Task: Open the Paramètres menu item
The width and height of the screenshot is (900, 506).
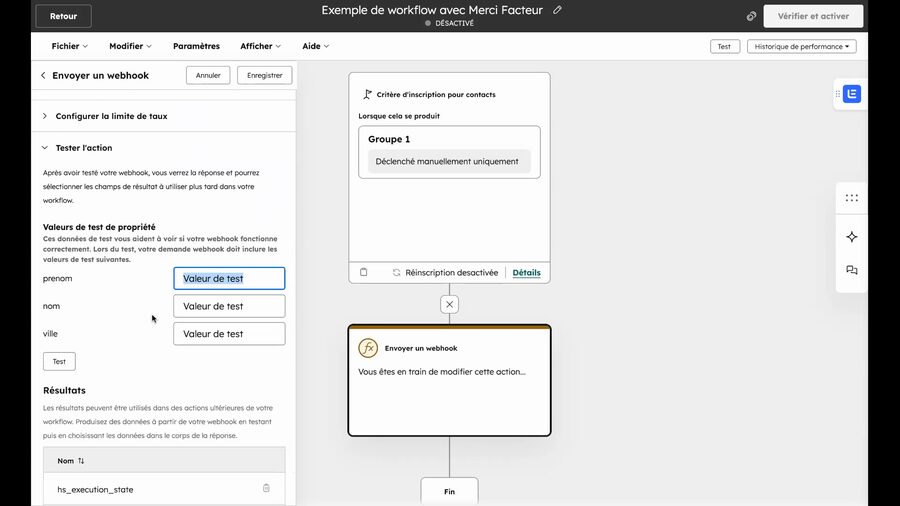Action: point(196,46)
